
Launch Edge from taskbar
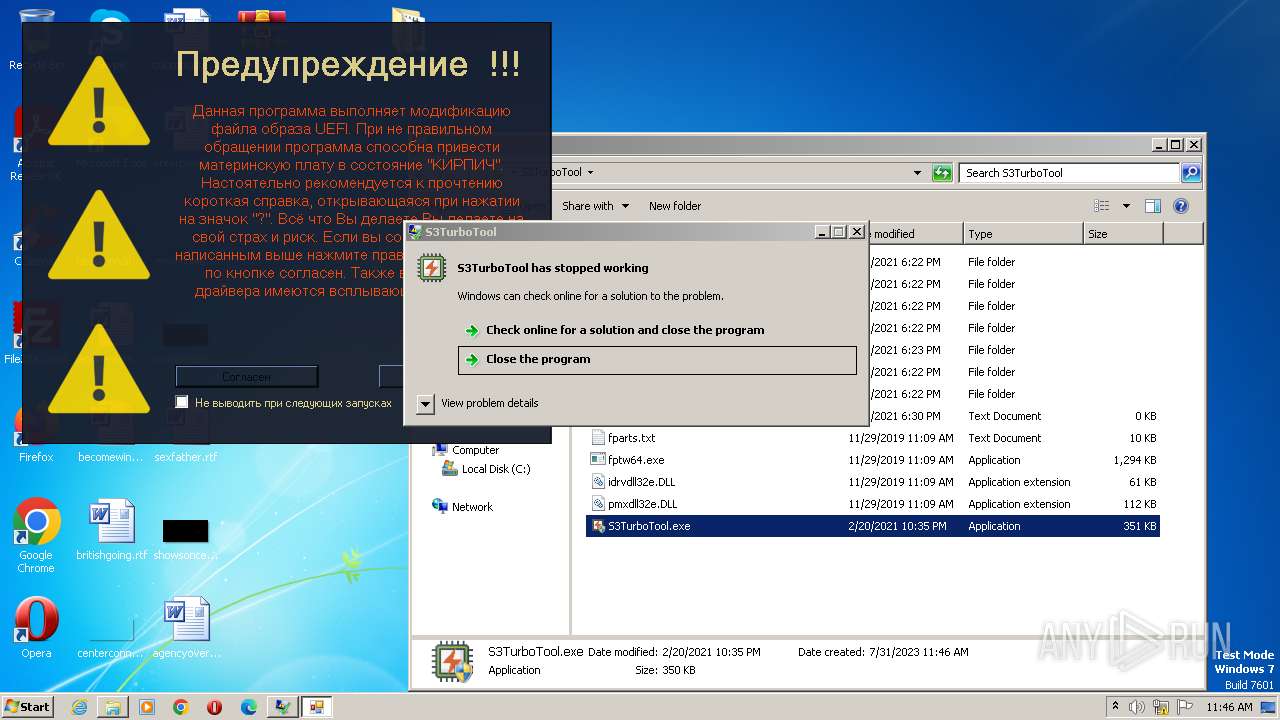click(249, 707)
